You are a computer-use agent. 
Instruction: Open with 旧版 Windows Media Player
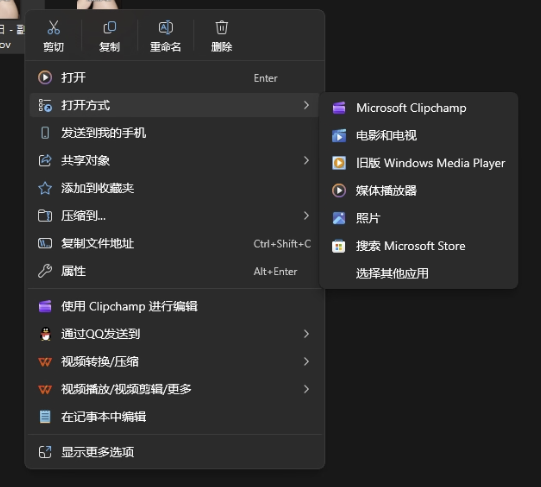[x=419, y=163]
